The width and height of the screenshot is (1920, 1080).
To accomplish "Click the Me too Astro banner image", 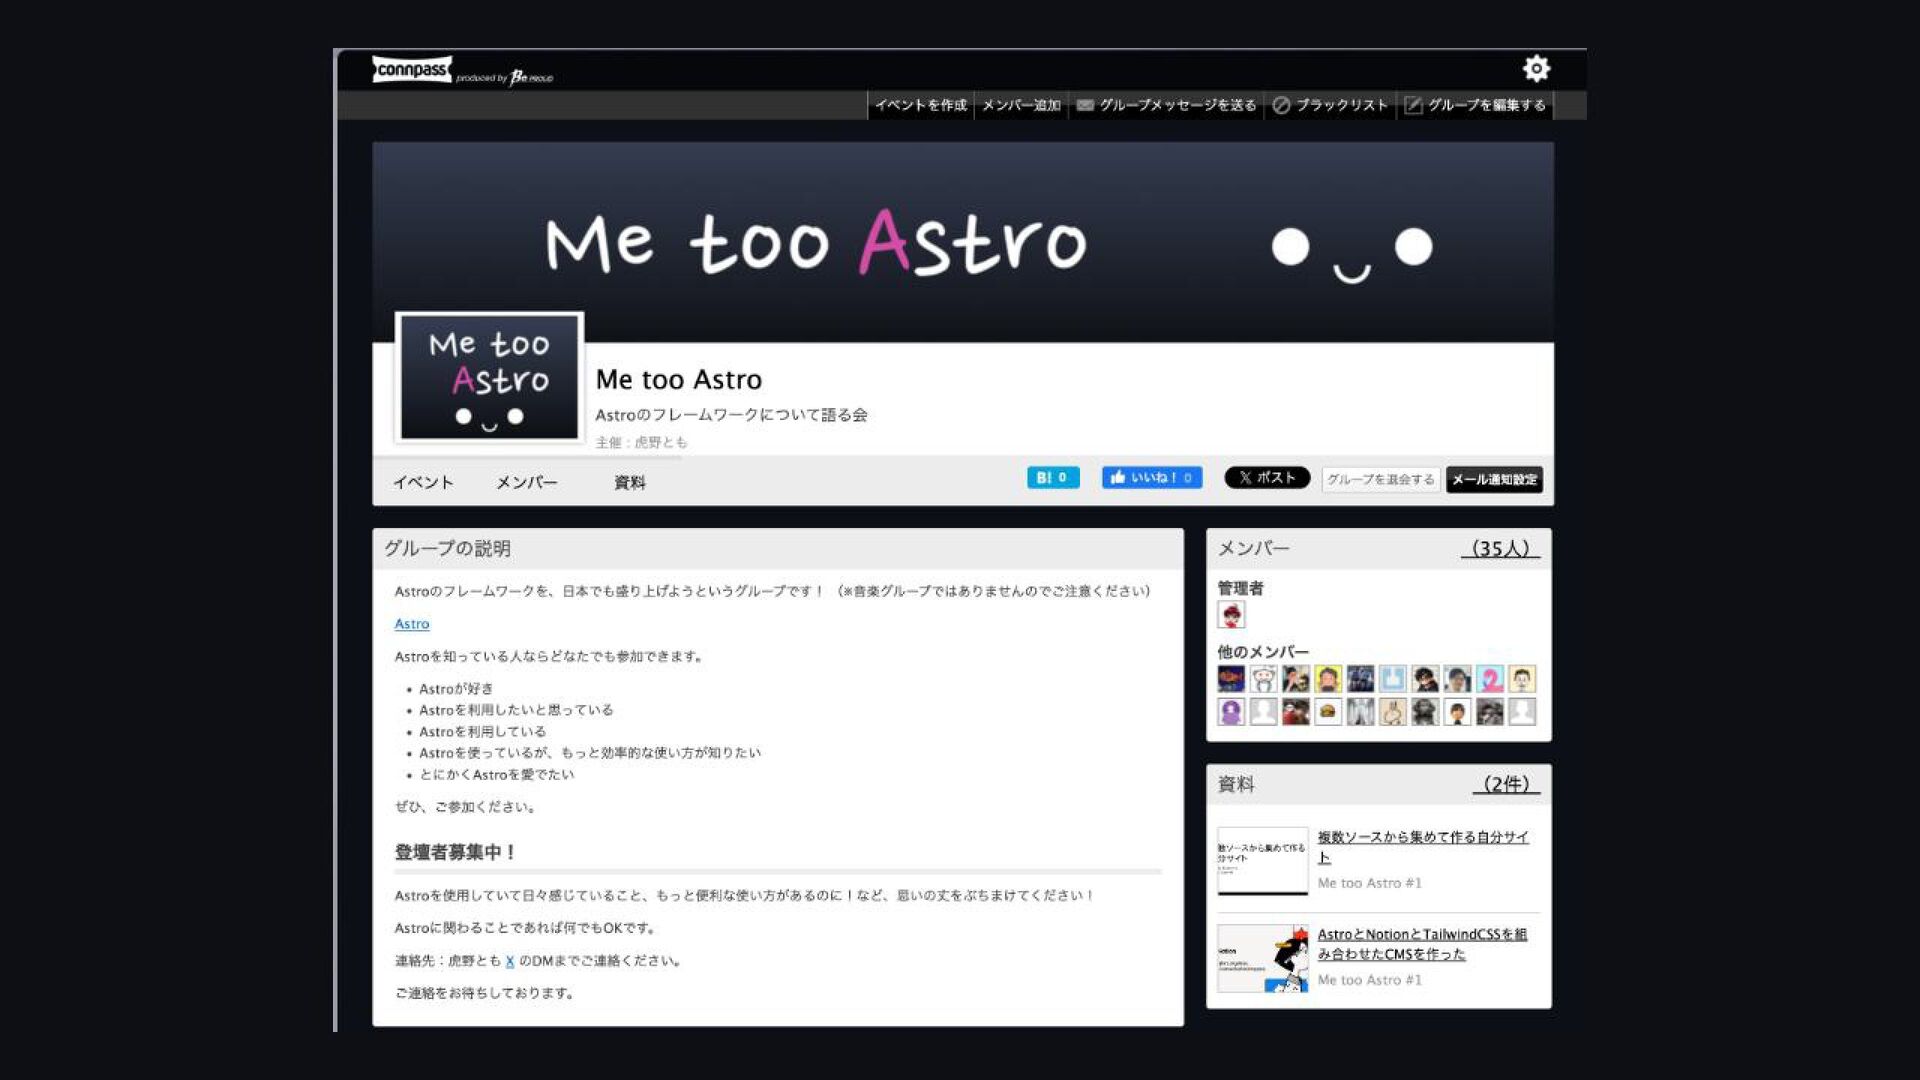I will 962,243.
